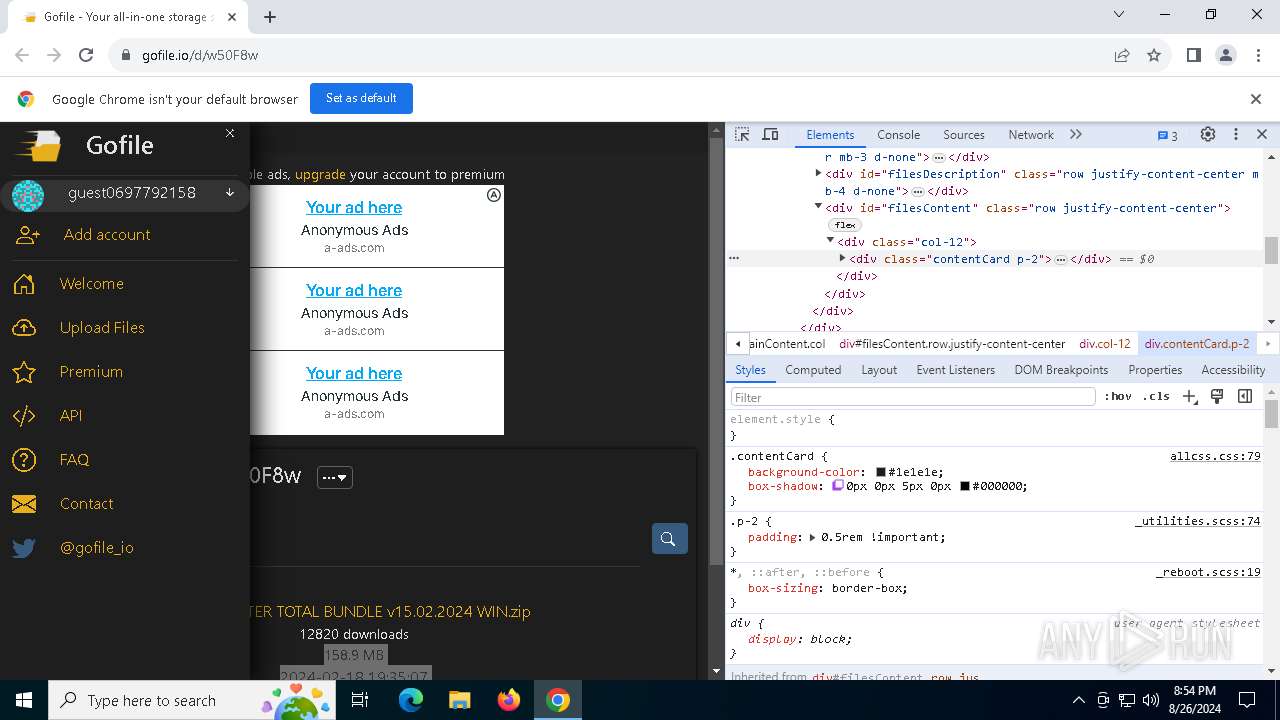Click the first Your ad here link

click(354, 207)
